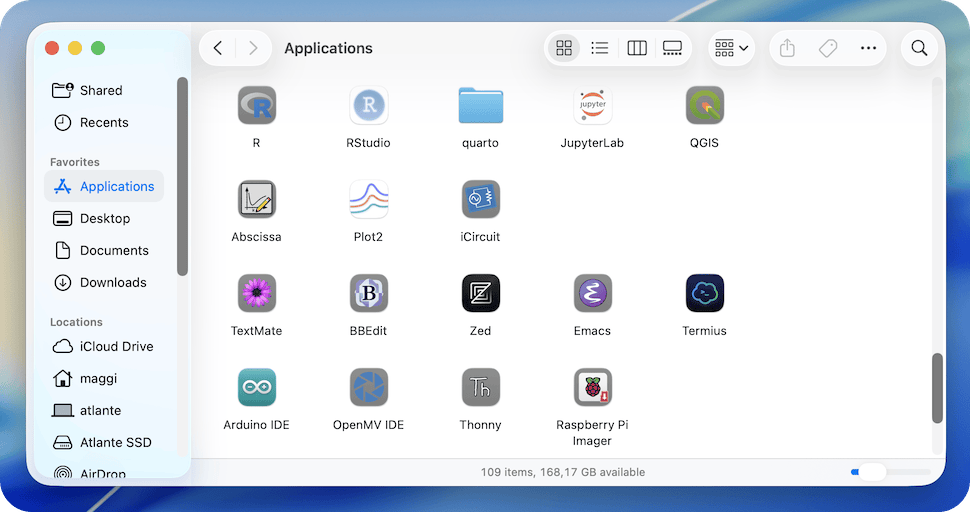
Task: Click the "iCircuit" name label
Action: [480, 237]
